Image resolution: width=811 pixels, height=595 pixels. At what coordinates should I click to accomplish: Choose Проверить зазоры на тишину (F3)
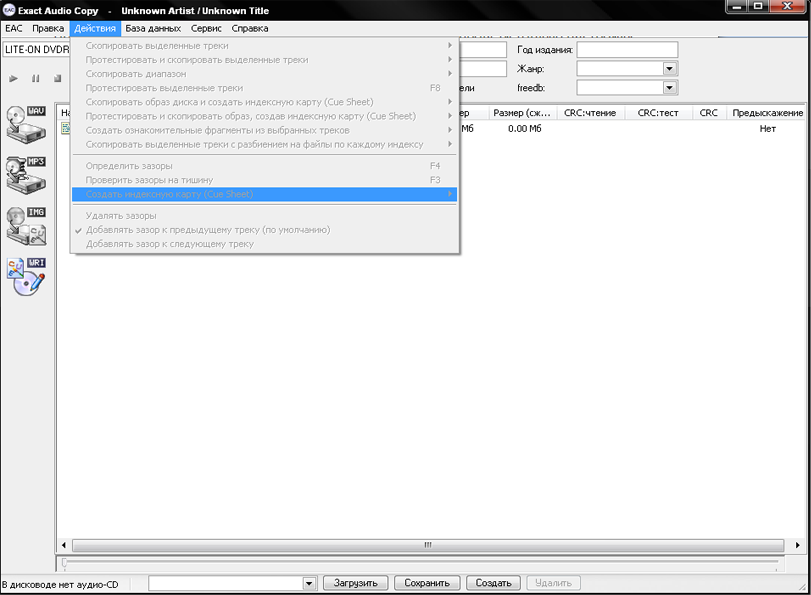(x=264, y=180)
